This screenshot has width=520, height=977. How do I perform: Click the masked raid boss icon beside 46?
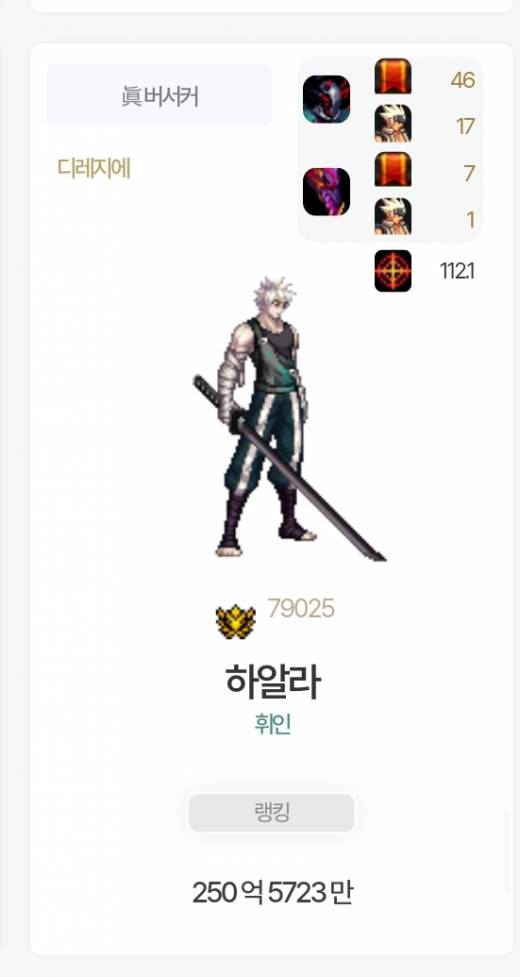pos(326,99)
